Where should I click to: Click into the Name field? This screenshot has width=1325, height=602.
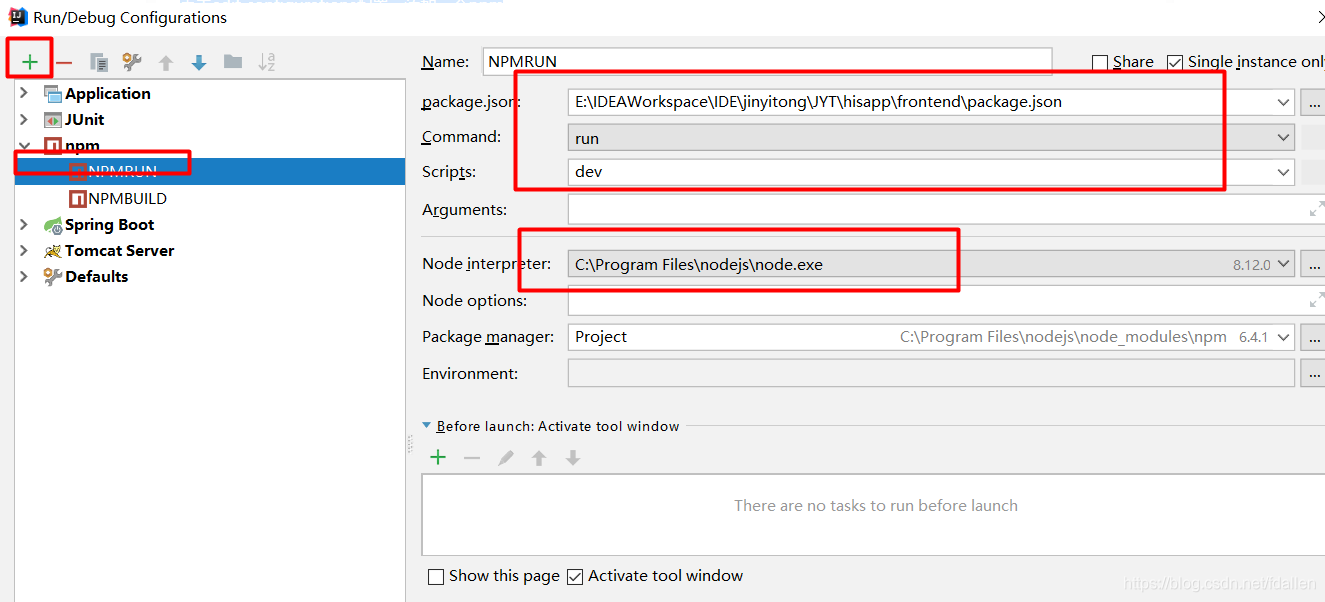(767, 61)
